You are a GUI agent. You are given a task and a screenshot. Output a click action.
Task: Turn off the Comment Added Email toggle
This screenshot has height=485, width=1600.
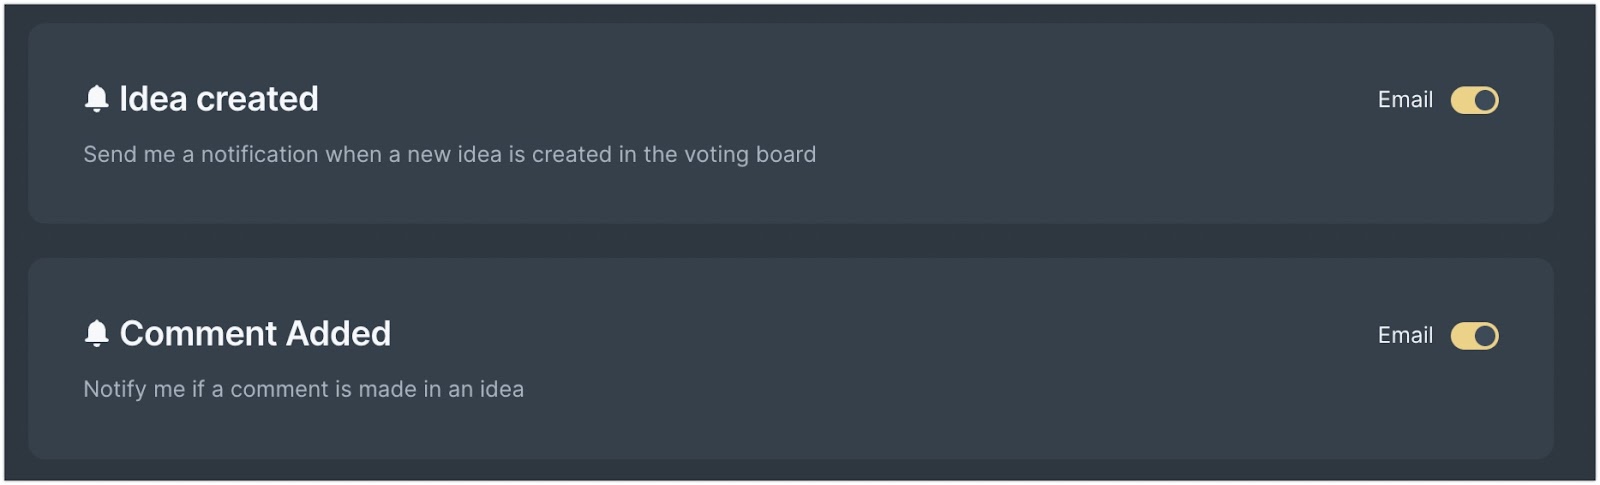(x=1474, y=336)
